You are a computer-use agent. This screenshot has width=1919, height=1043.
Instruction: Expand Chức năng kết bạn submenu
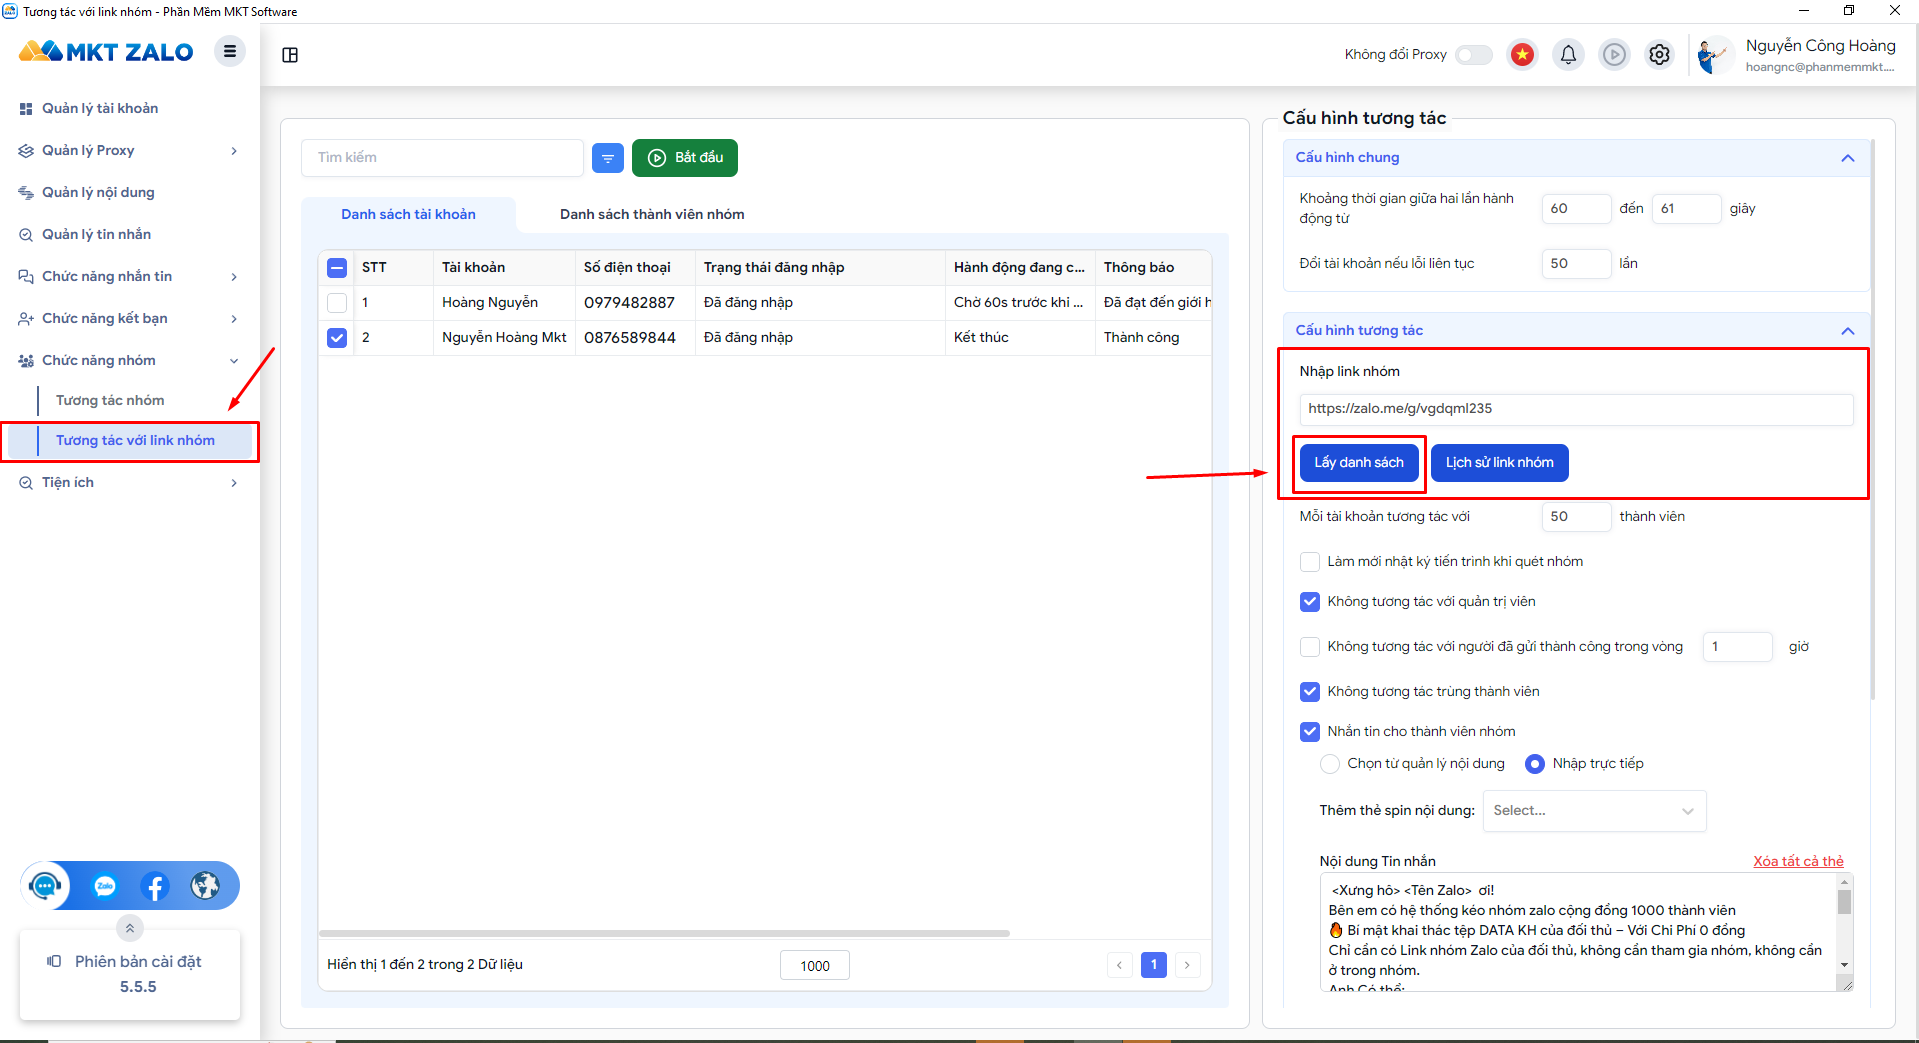(234, 319)
